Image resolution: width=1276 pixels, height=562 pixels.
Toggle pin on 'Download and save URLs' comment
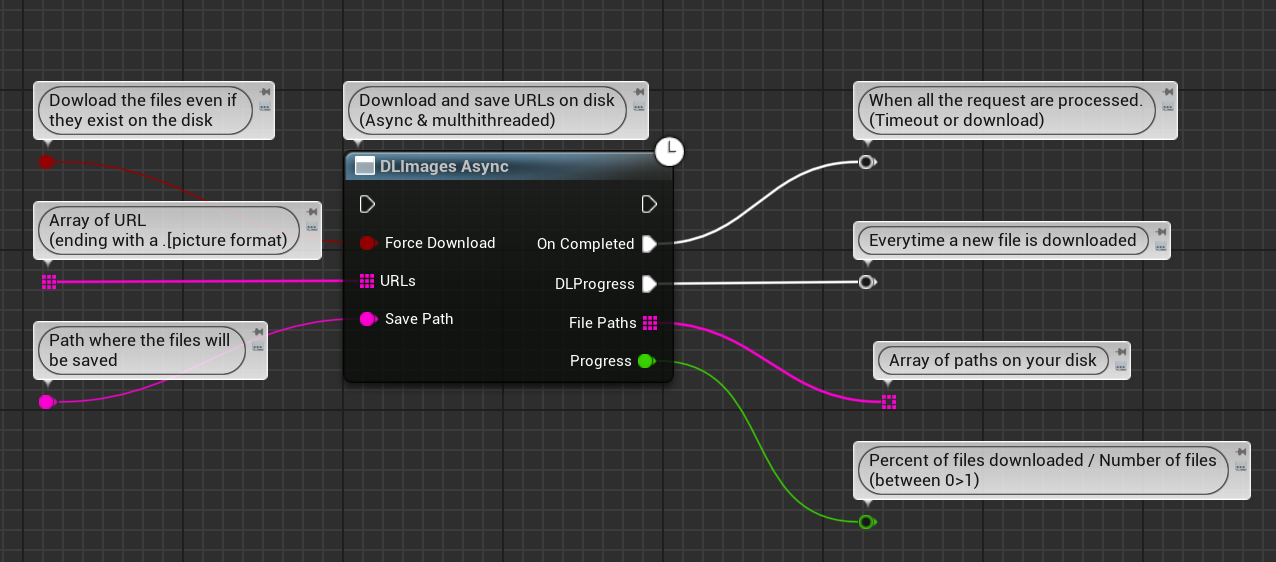click(637, 91)
